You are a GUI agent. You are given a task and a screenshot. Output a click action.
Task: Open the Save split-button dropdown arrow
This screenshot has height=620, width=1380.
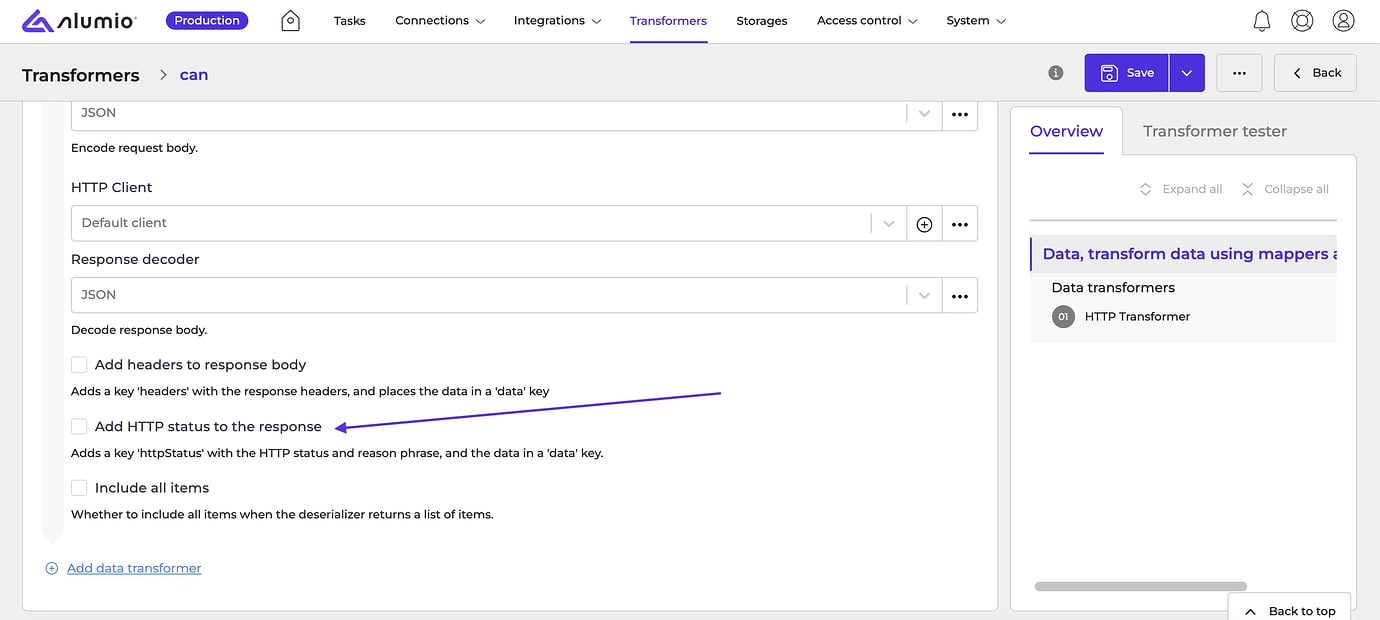[1187, 73]
